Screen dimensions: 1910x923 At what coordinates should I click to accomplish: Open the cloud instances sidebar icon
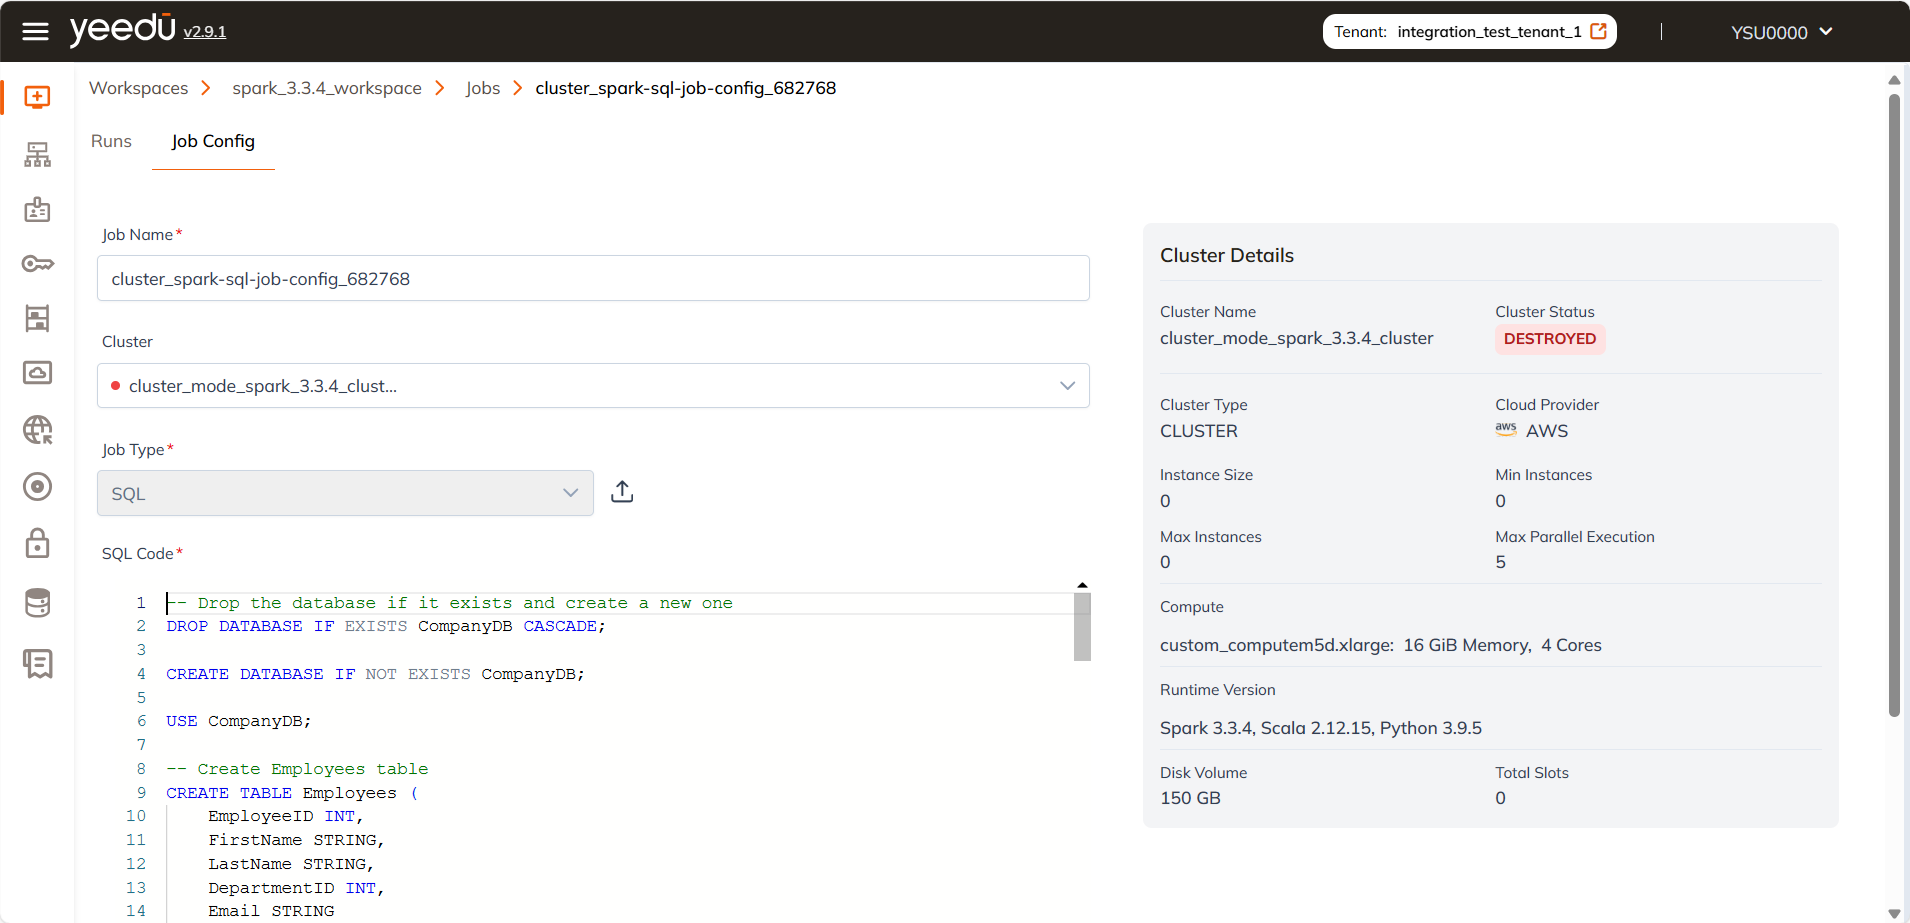[36, 372]
